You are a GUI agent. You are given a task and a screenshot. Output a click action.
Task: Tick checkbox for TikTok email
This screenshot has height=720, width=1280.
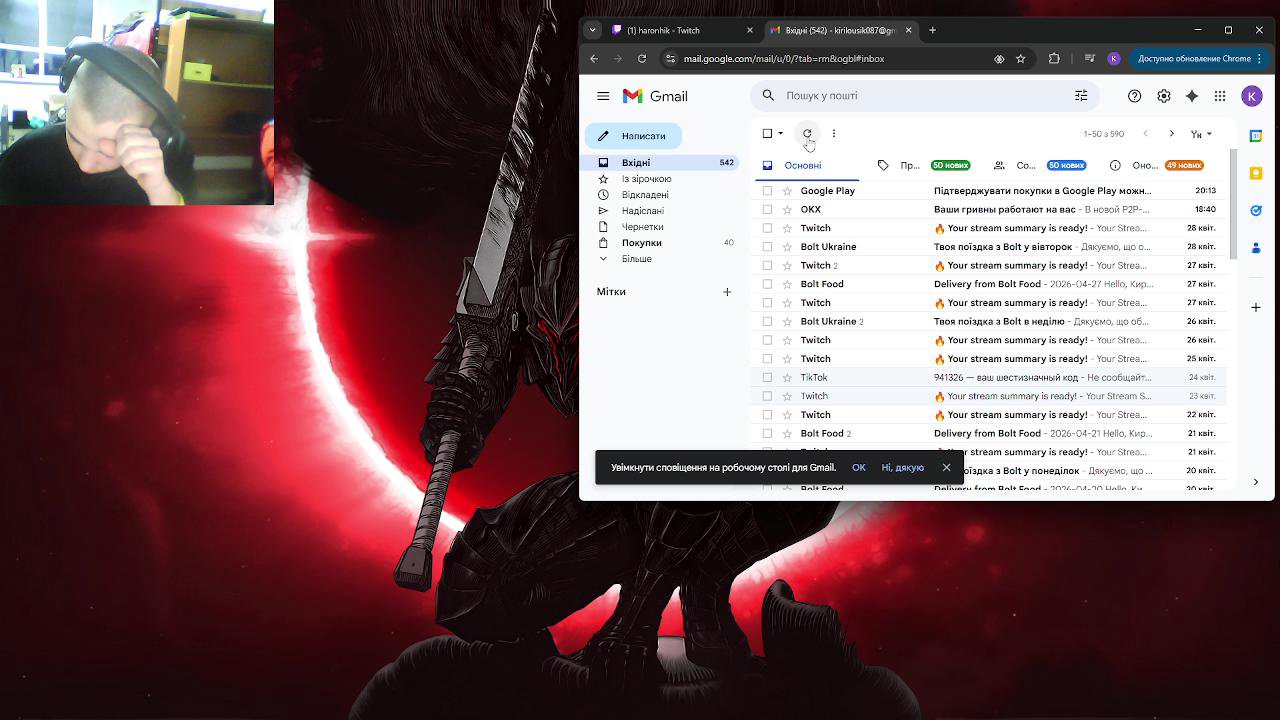pyautogui.click(x=767, y=377)
